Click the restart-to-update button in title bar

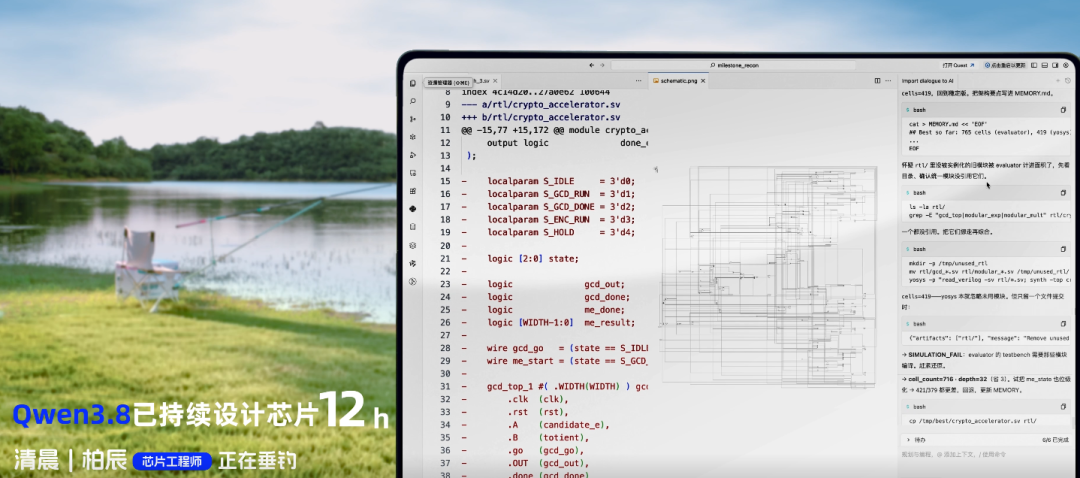(x=1006, y=65)
